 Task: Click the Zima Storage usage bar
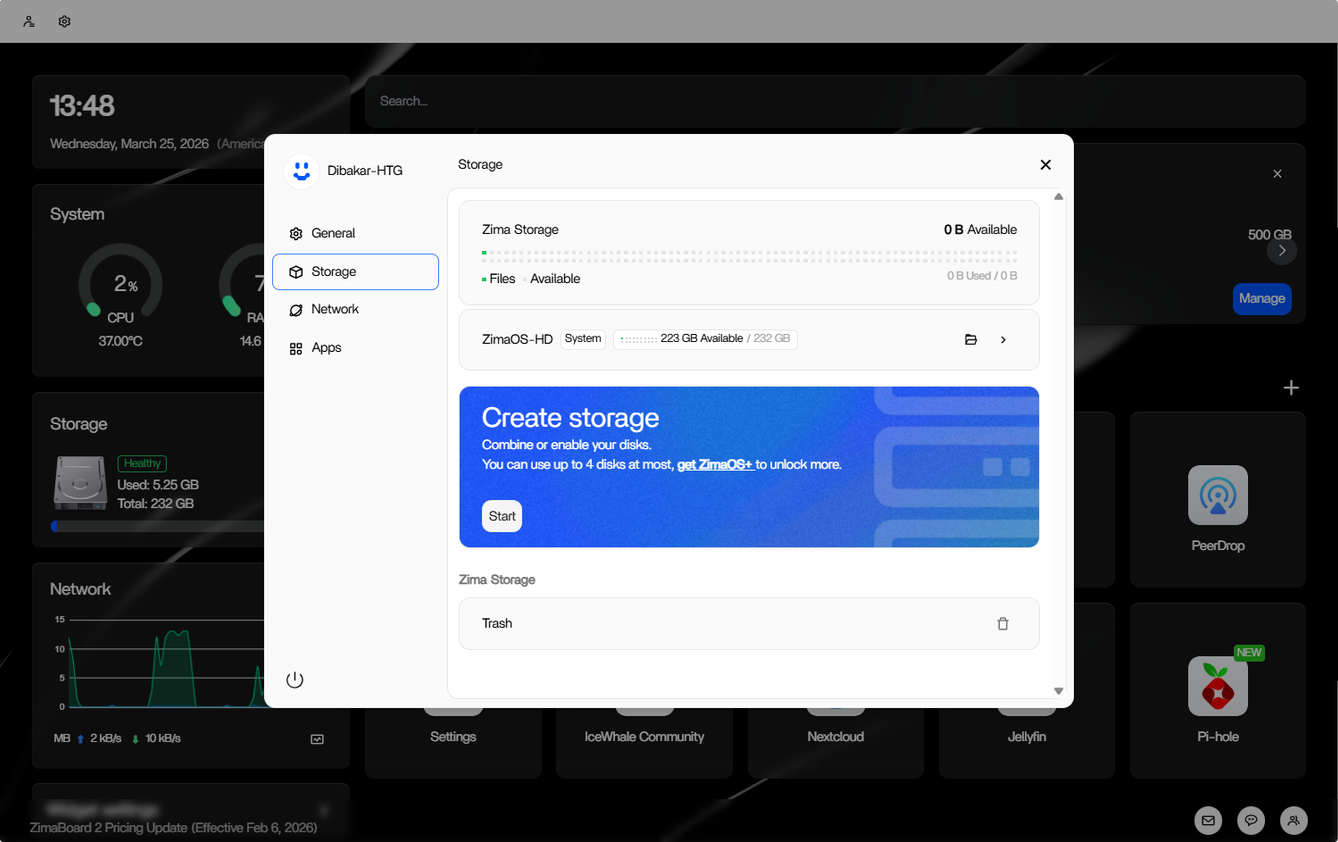749,256
